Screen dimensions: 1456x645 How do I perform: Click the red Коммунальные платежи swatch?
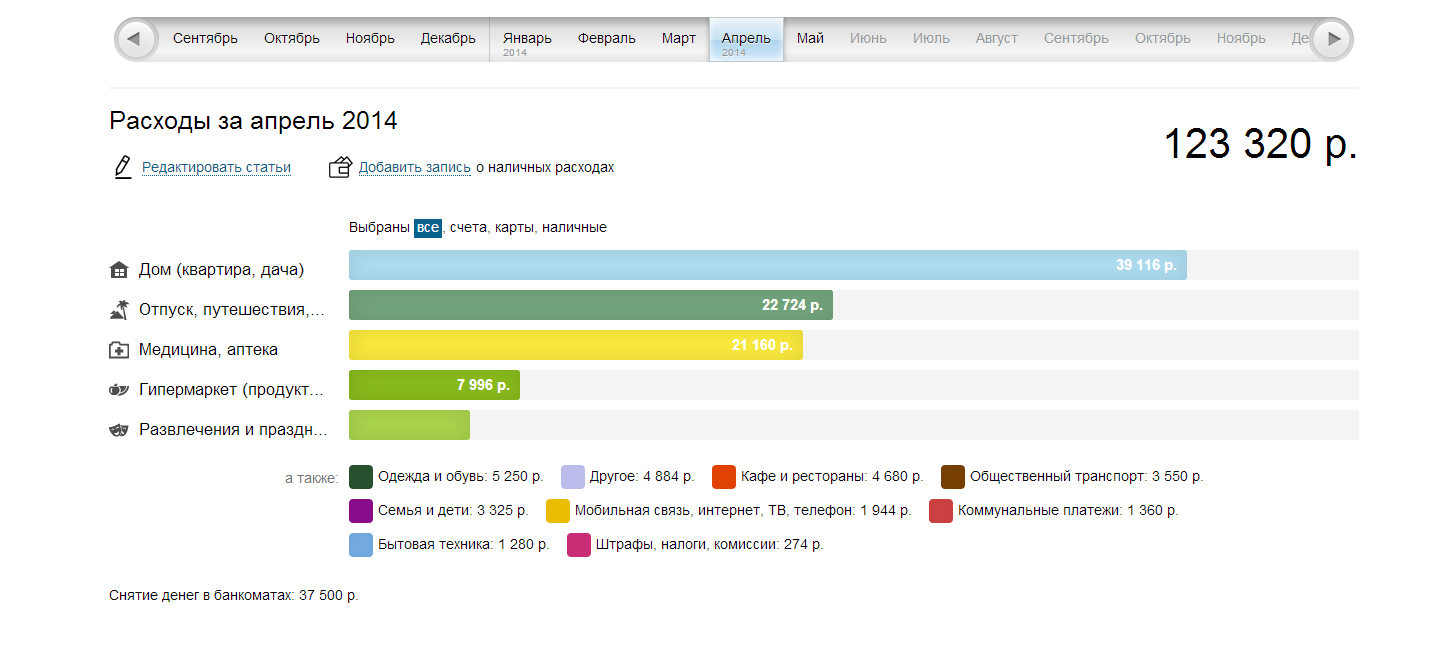(x=941, y=511)
